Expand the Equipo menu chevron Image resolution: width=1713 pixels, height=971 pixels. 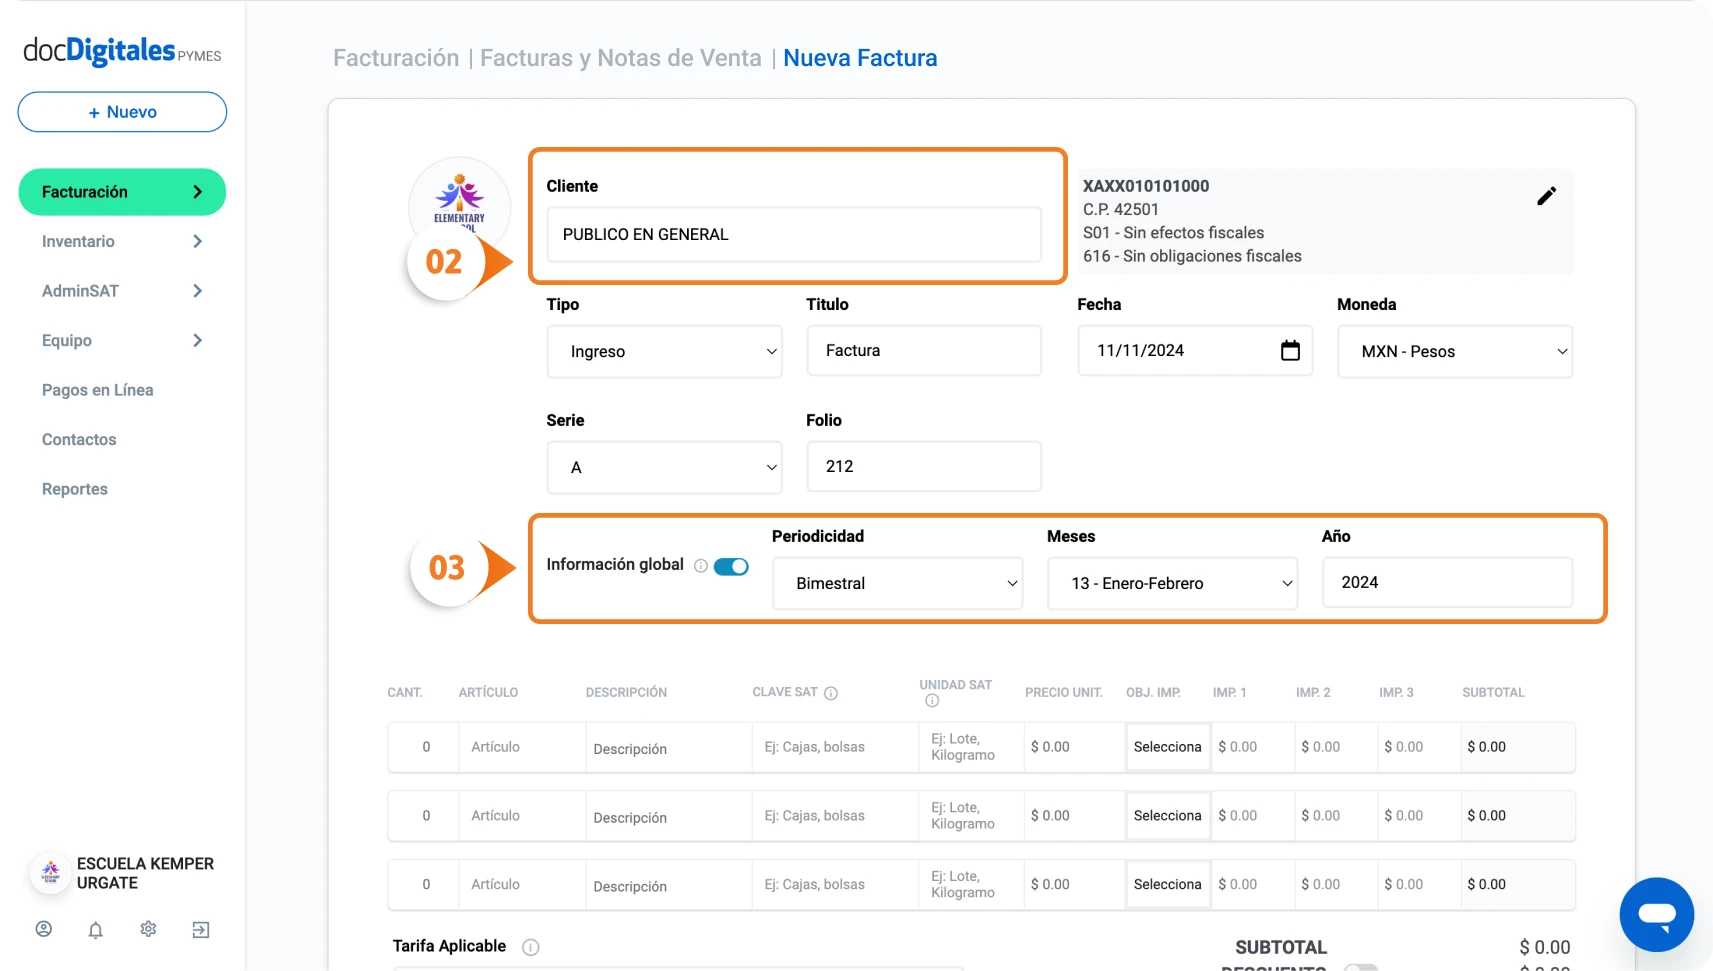pos(197,340)
